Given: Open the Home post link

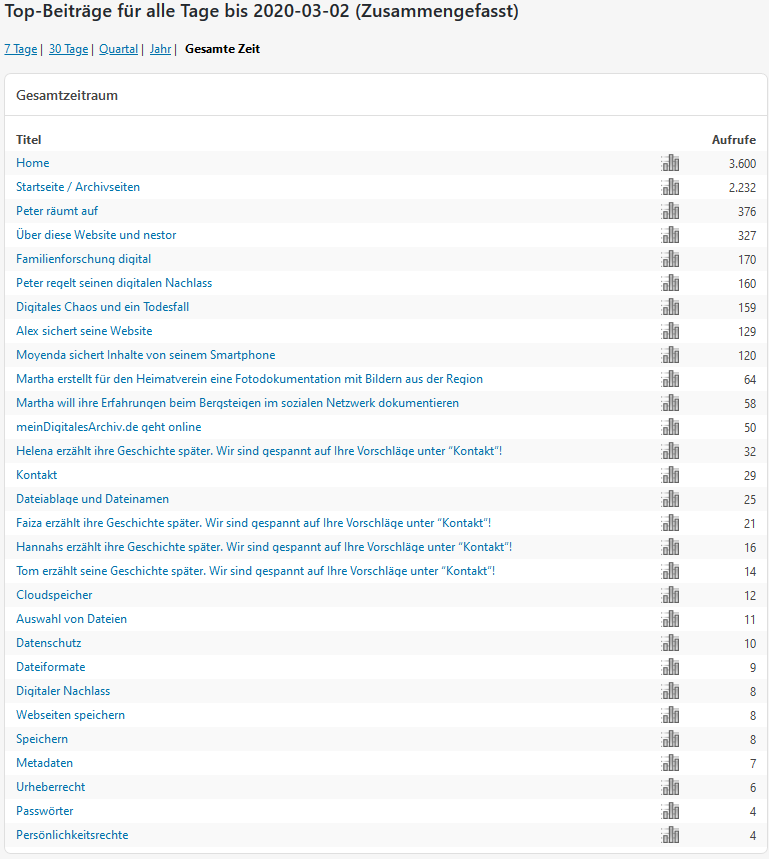Looking at the screenshot, I should (33, 163).
